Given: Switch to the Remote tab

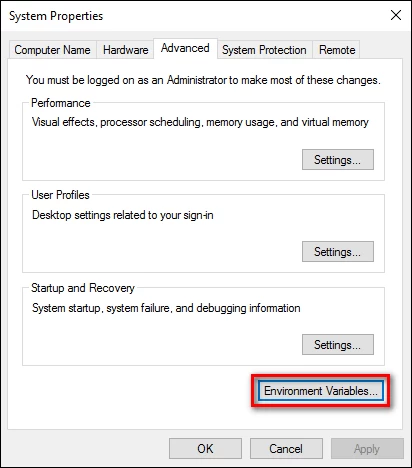Looking at the screenshot, I should pos(337,50).
